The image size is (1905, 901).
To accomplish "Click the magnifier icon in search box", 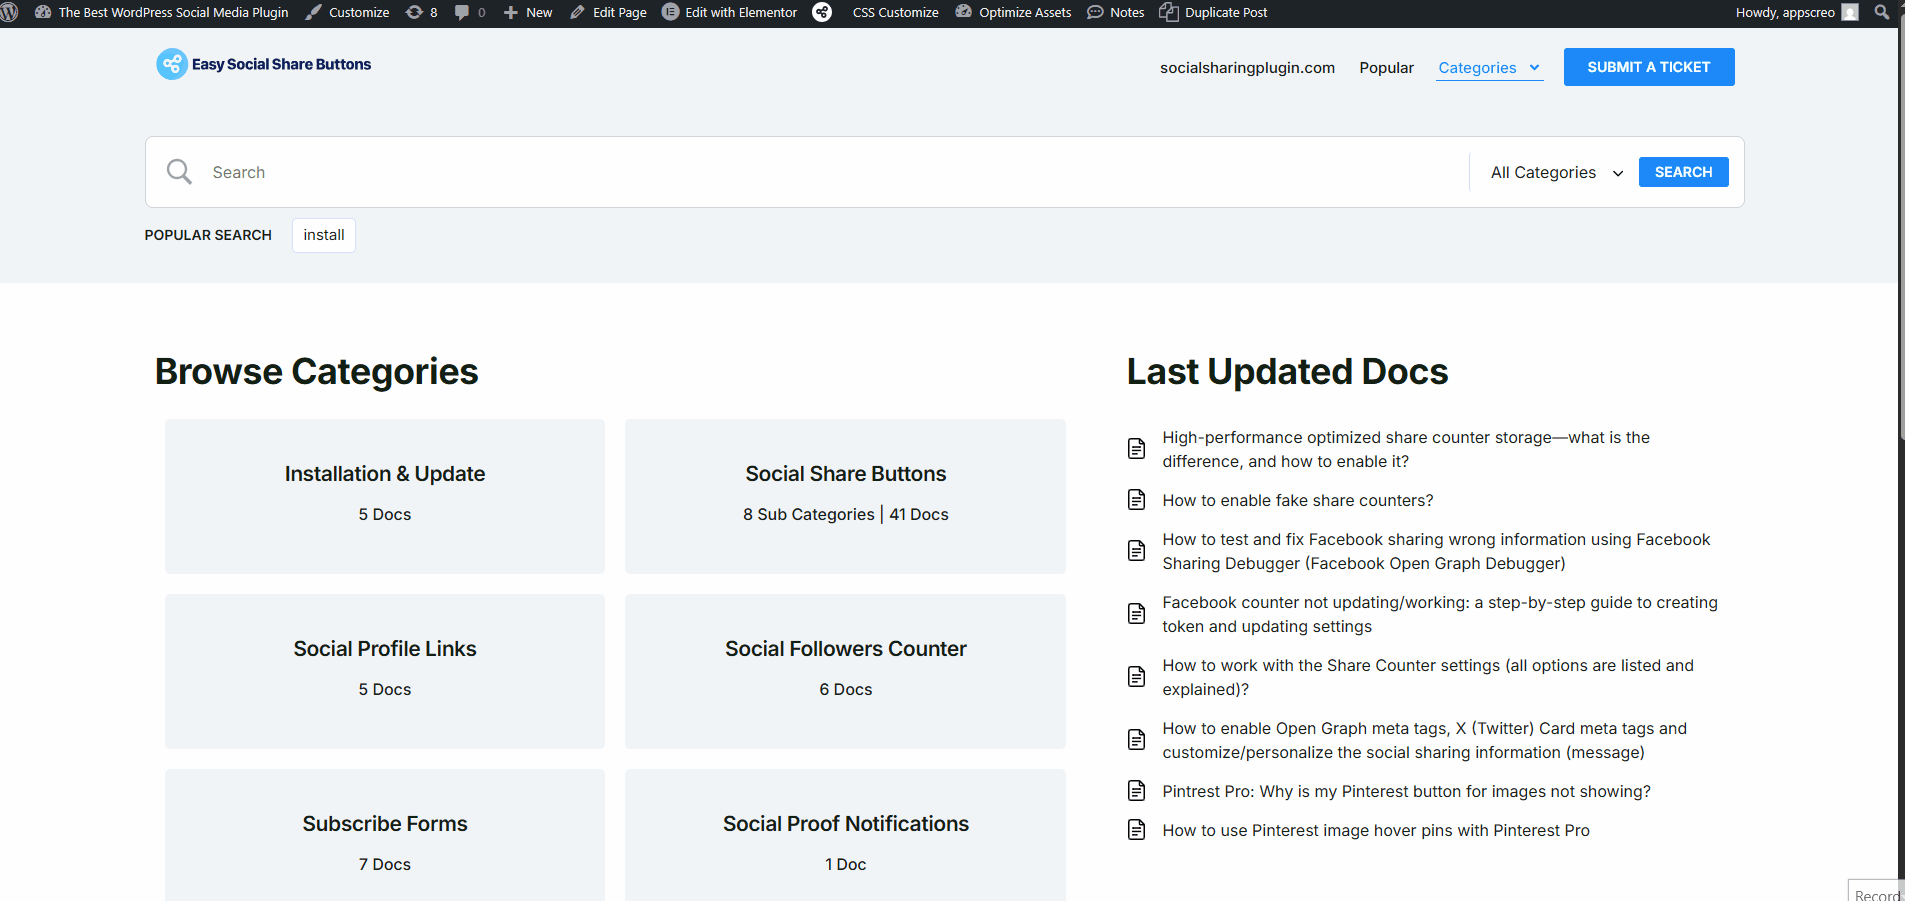I will point(179,172).
